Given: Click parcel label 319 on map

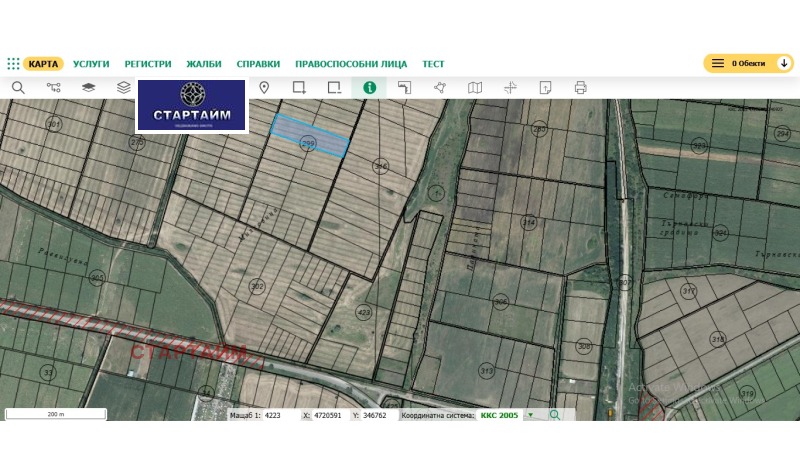Looking at the screenshot, I should 747,393.
